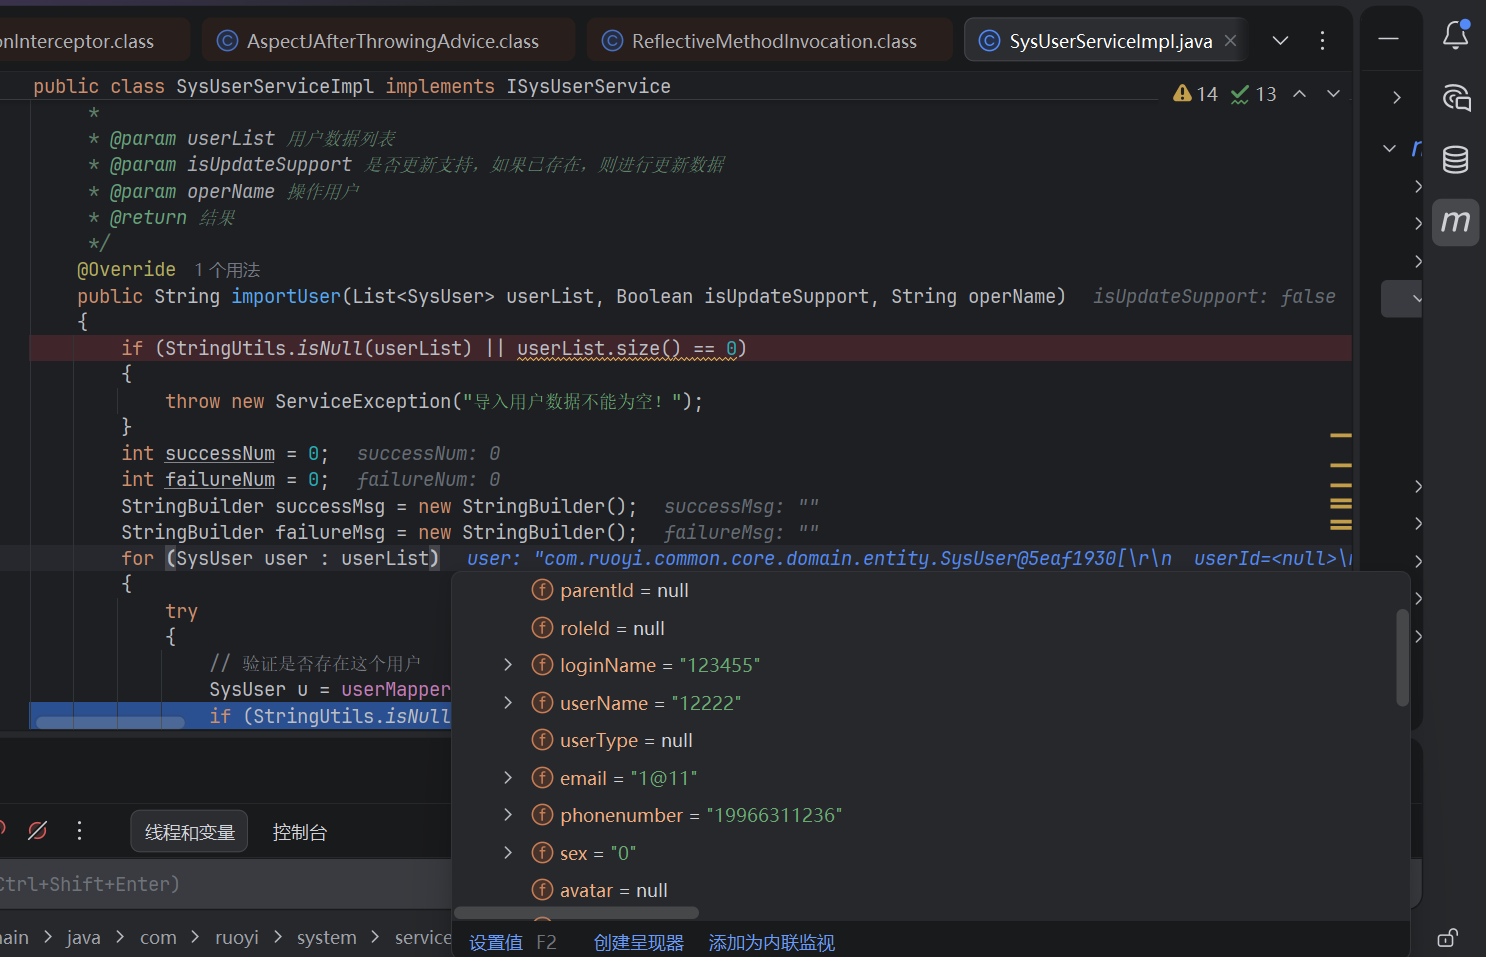
Task: Click the 添加为内联监视 link
Action: 772,942
